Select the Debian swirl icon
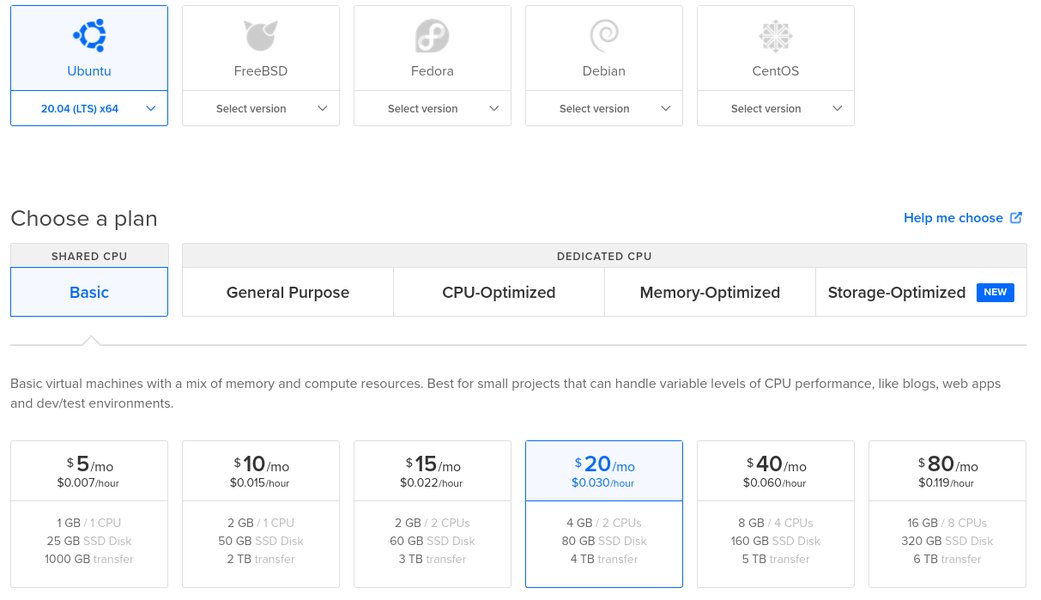This screenshot has height=600, width=1041. (604, 36)
